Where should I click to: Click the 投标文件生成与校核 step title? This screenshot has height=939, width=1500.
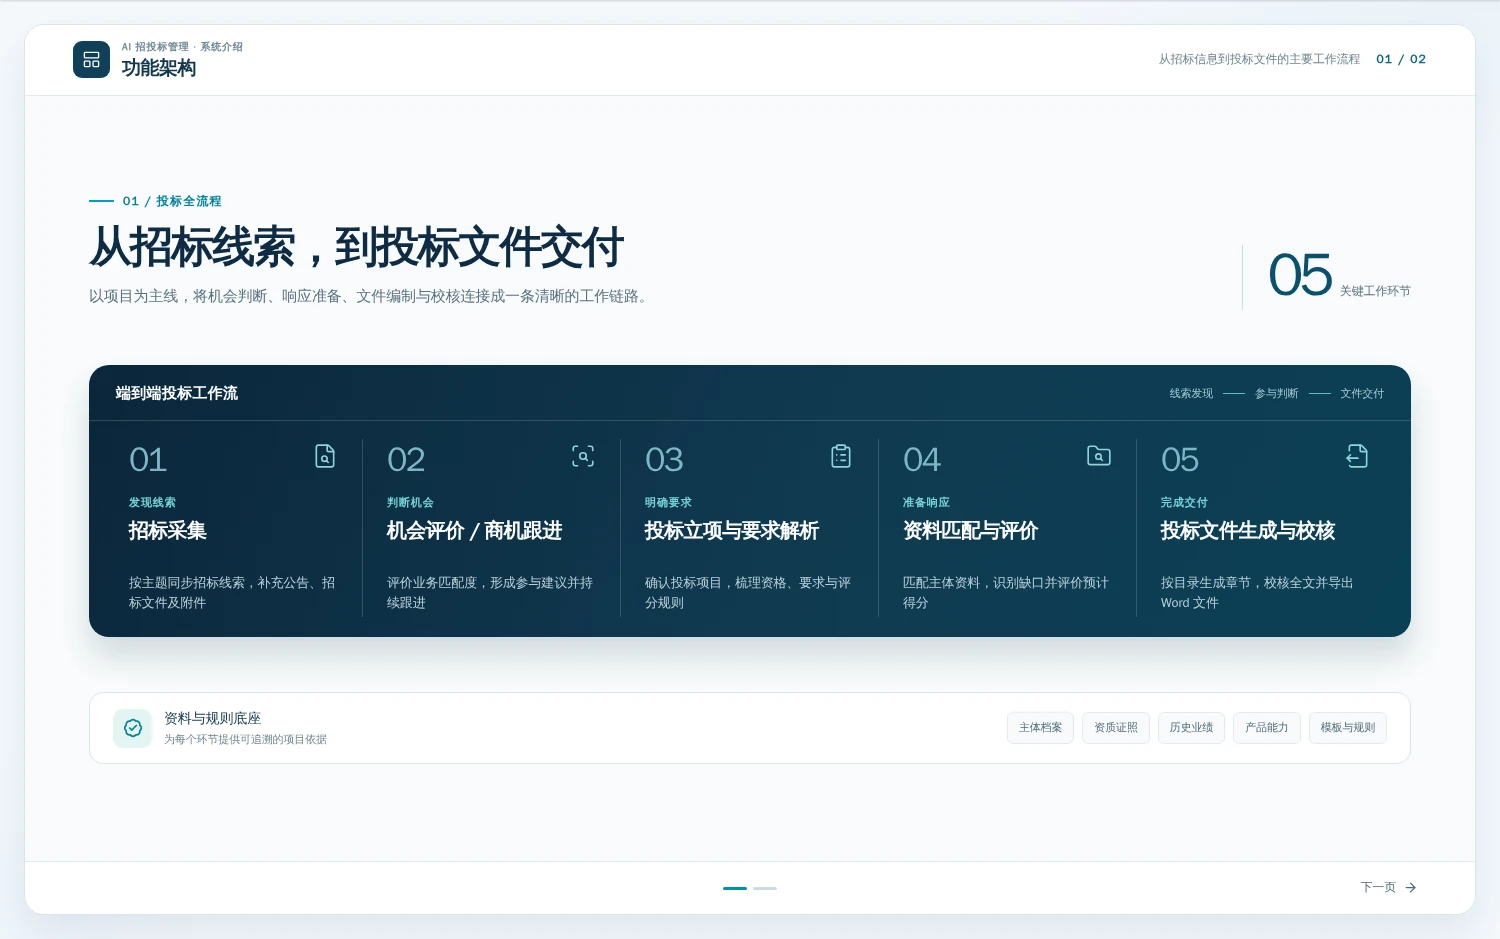tap(1248, 531)
